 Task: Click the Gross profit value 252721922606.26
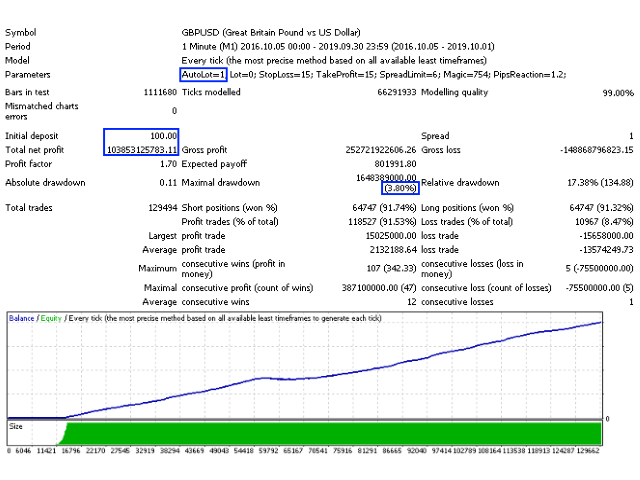[x=381, y=150]
